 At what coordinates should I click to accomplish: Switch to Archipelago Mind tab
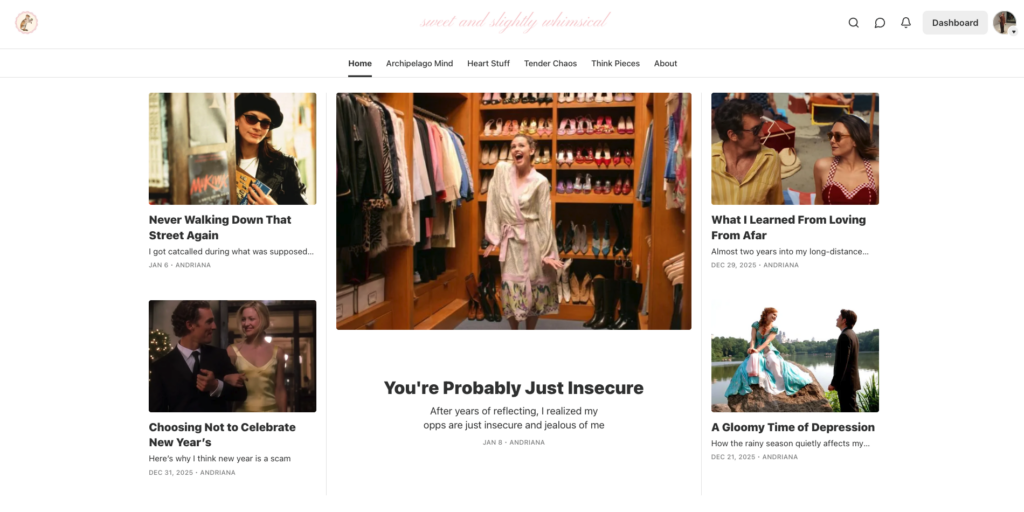[x=419, y=64]
